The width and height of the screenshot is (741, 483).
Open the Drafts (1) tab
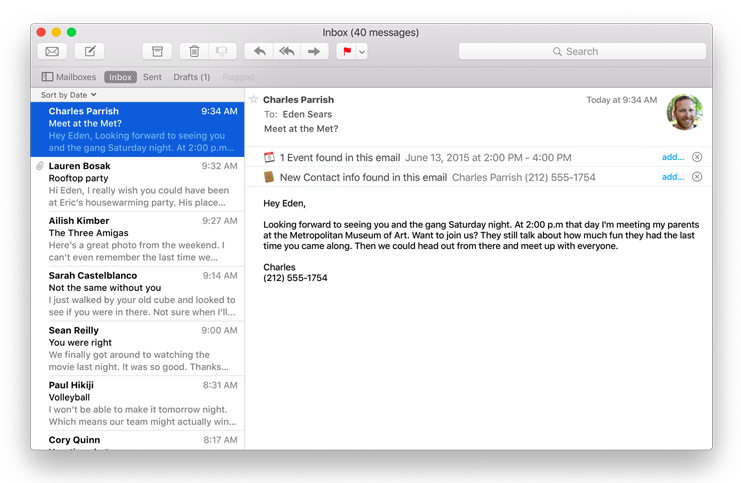(x=191, y=77)
